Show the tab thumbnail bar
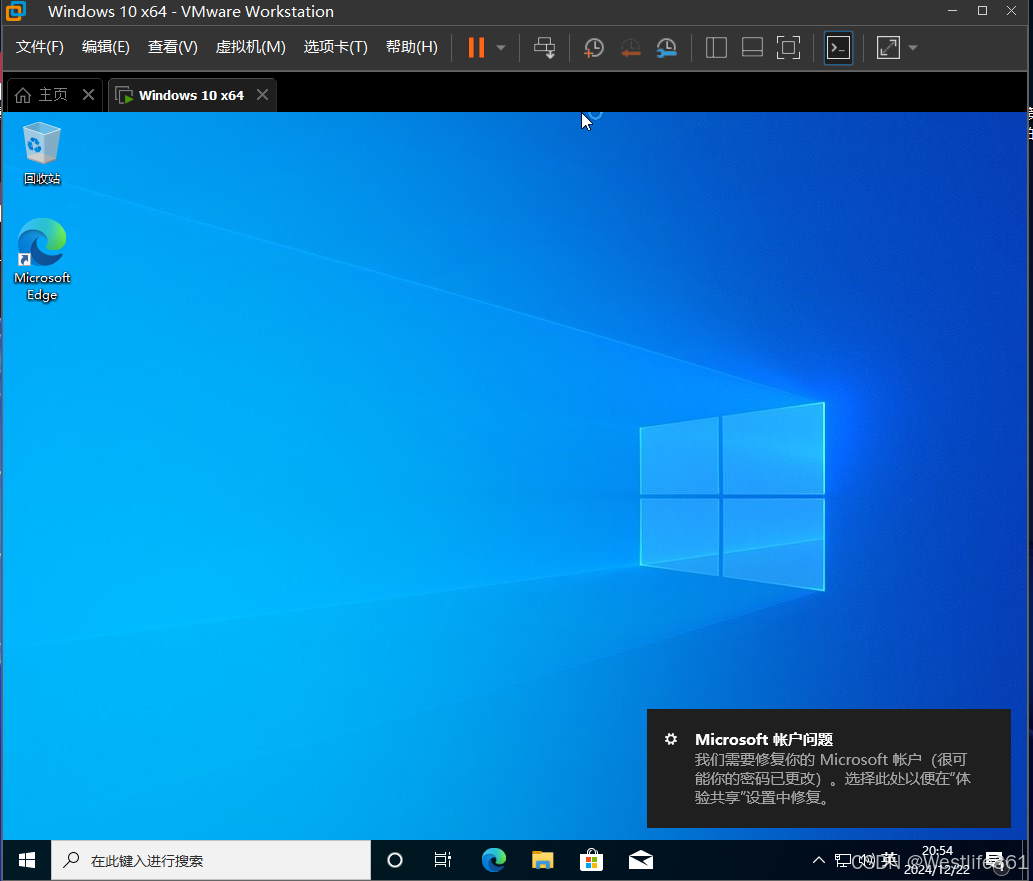The width and height of the screenshot is (1033, 881). (x=752, y=47)
